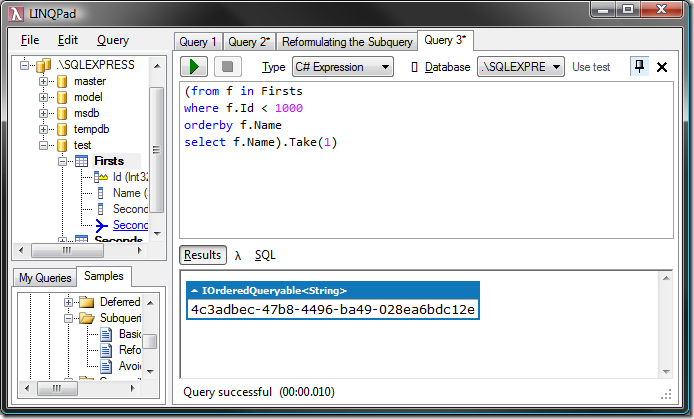Screen dimensions: 694x419
Task: Close the query pane with the X icon
Action: pos(662,67)
